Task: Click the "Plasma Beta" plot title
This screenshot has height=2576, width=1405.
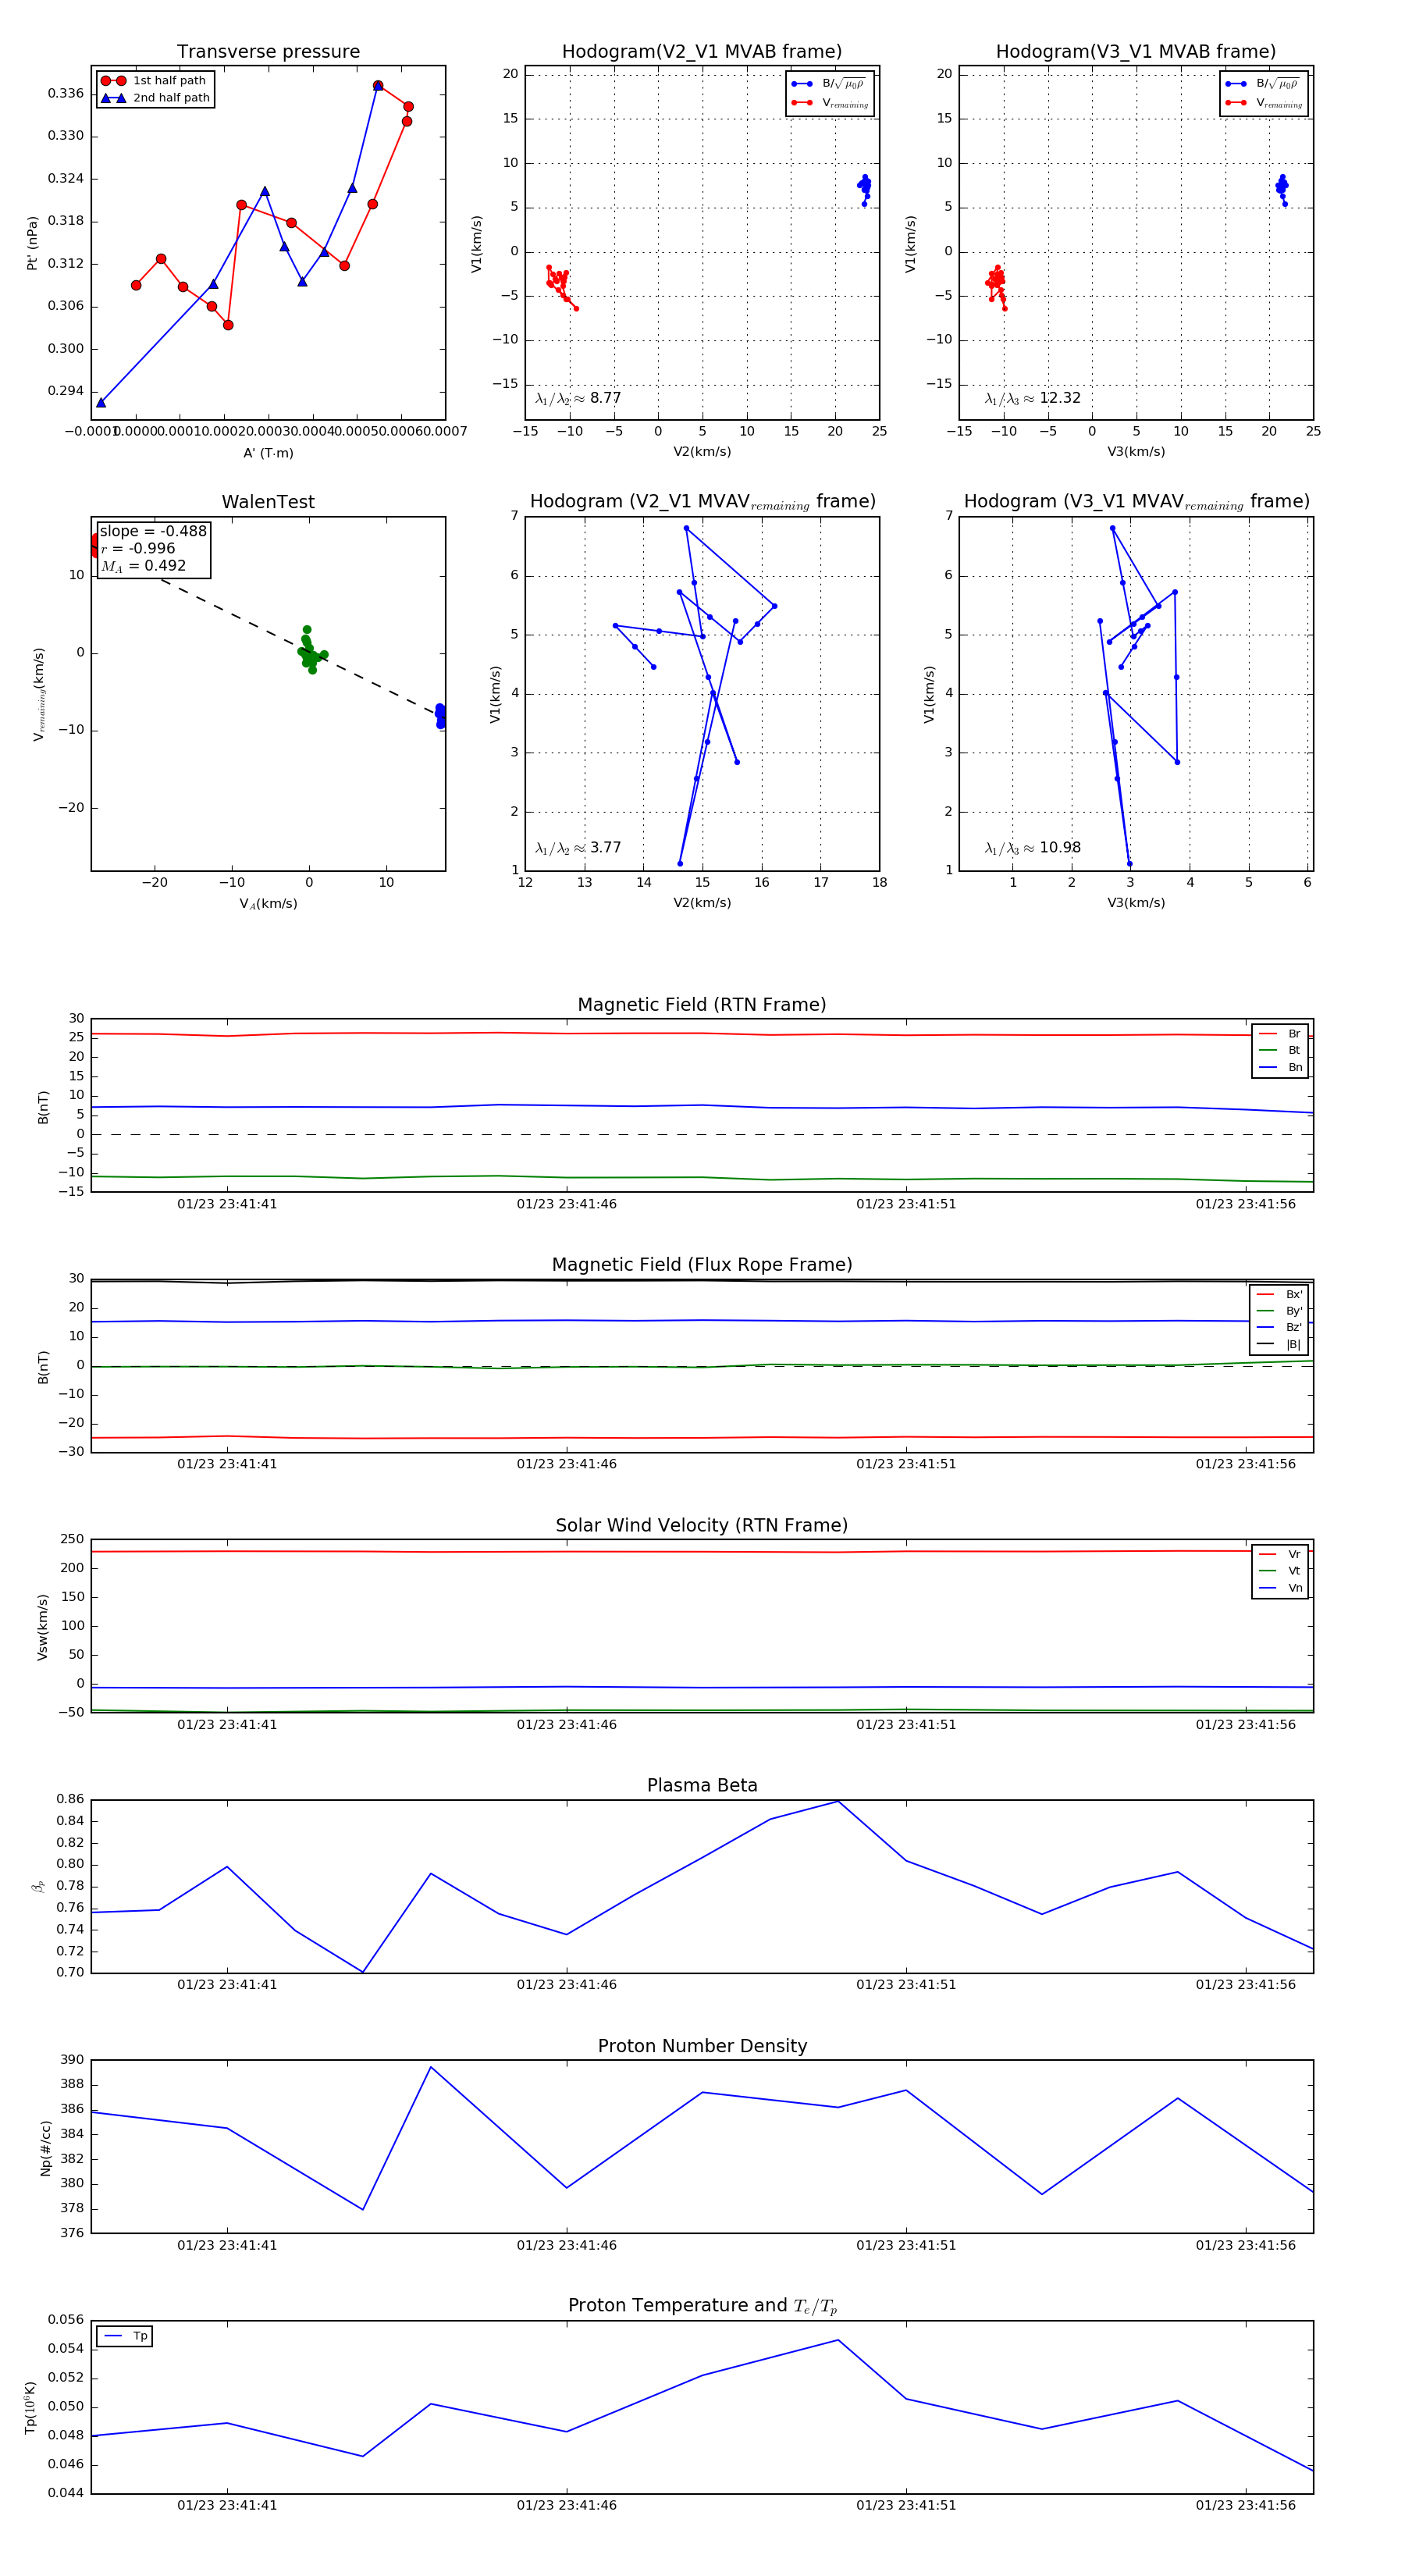Action: (x=702, y=1786)
